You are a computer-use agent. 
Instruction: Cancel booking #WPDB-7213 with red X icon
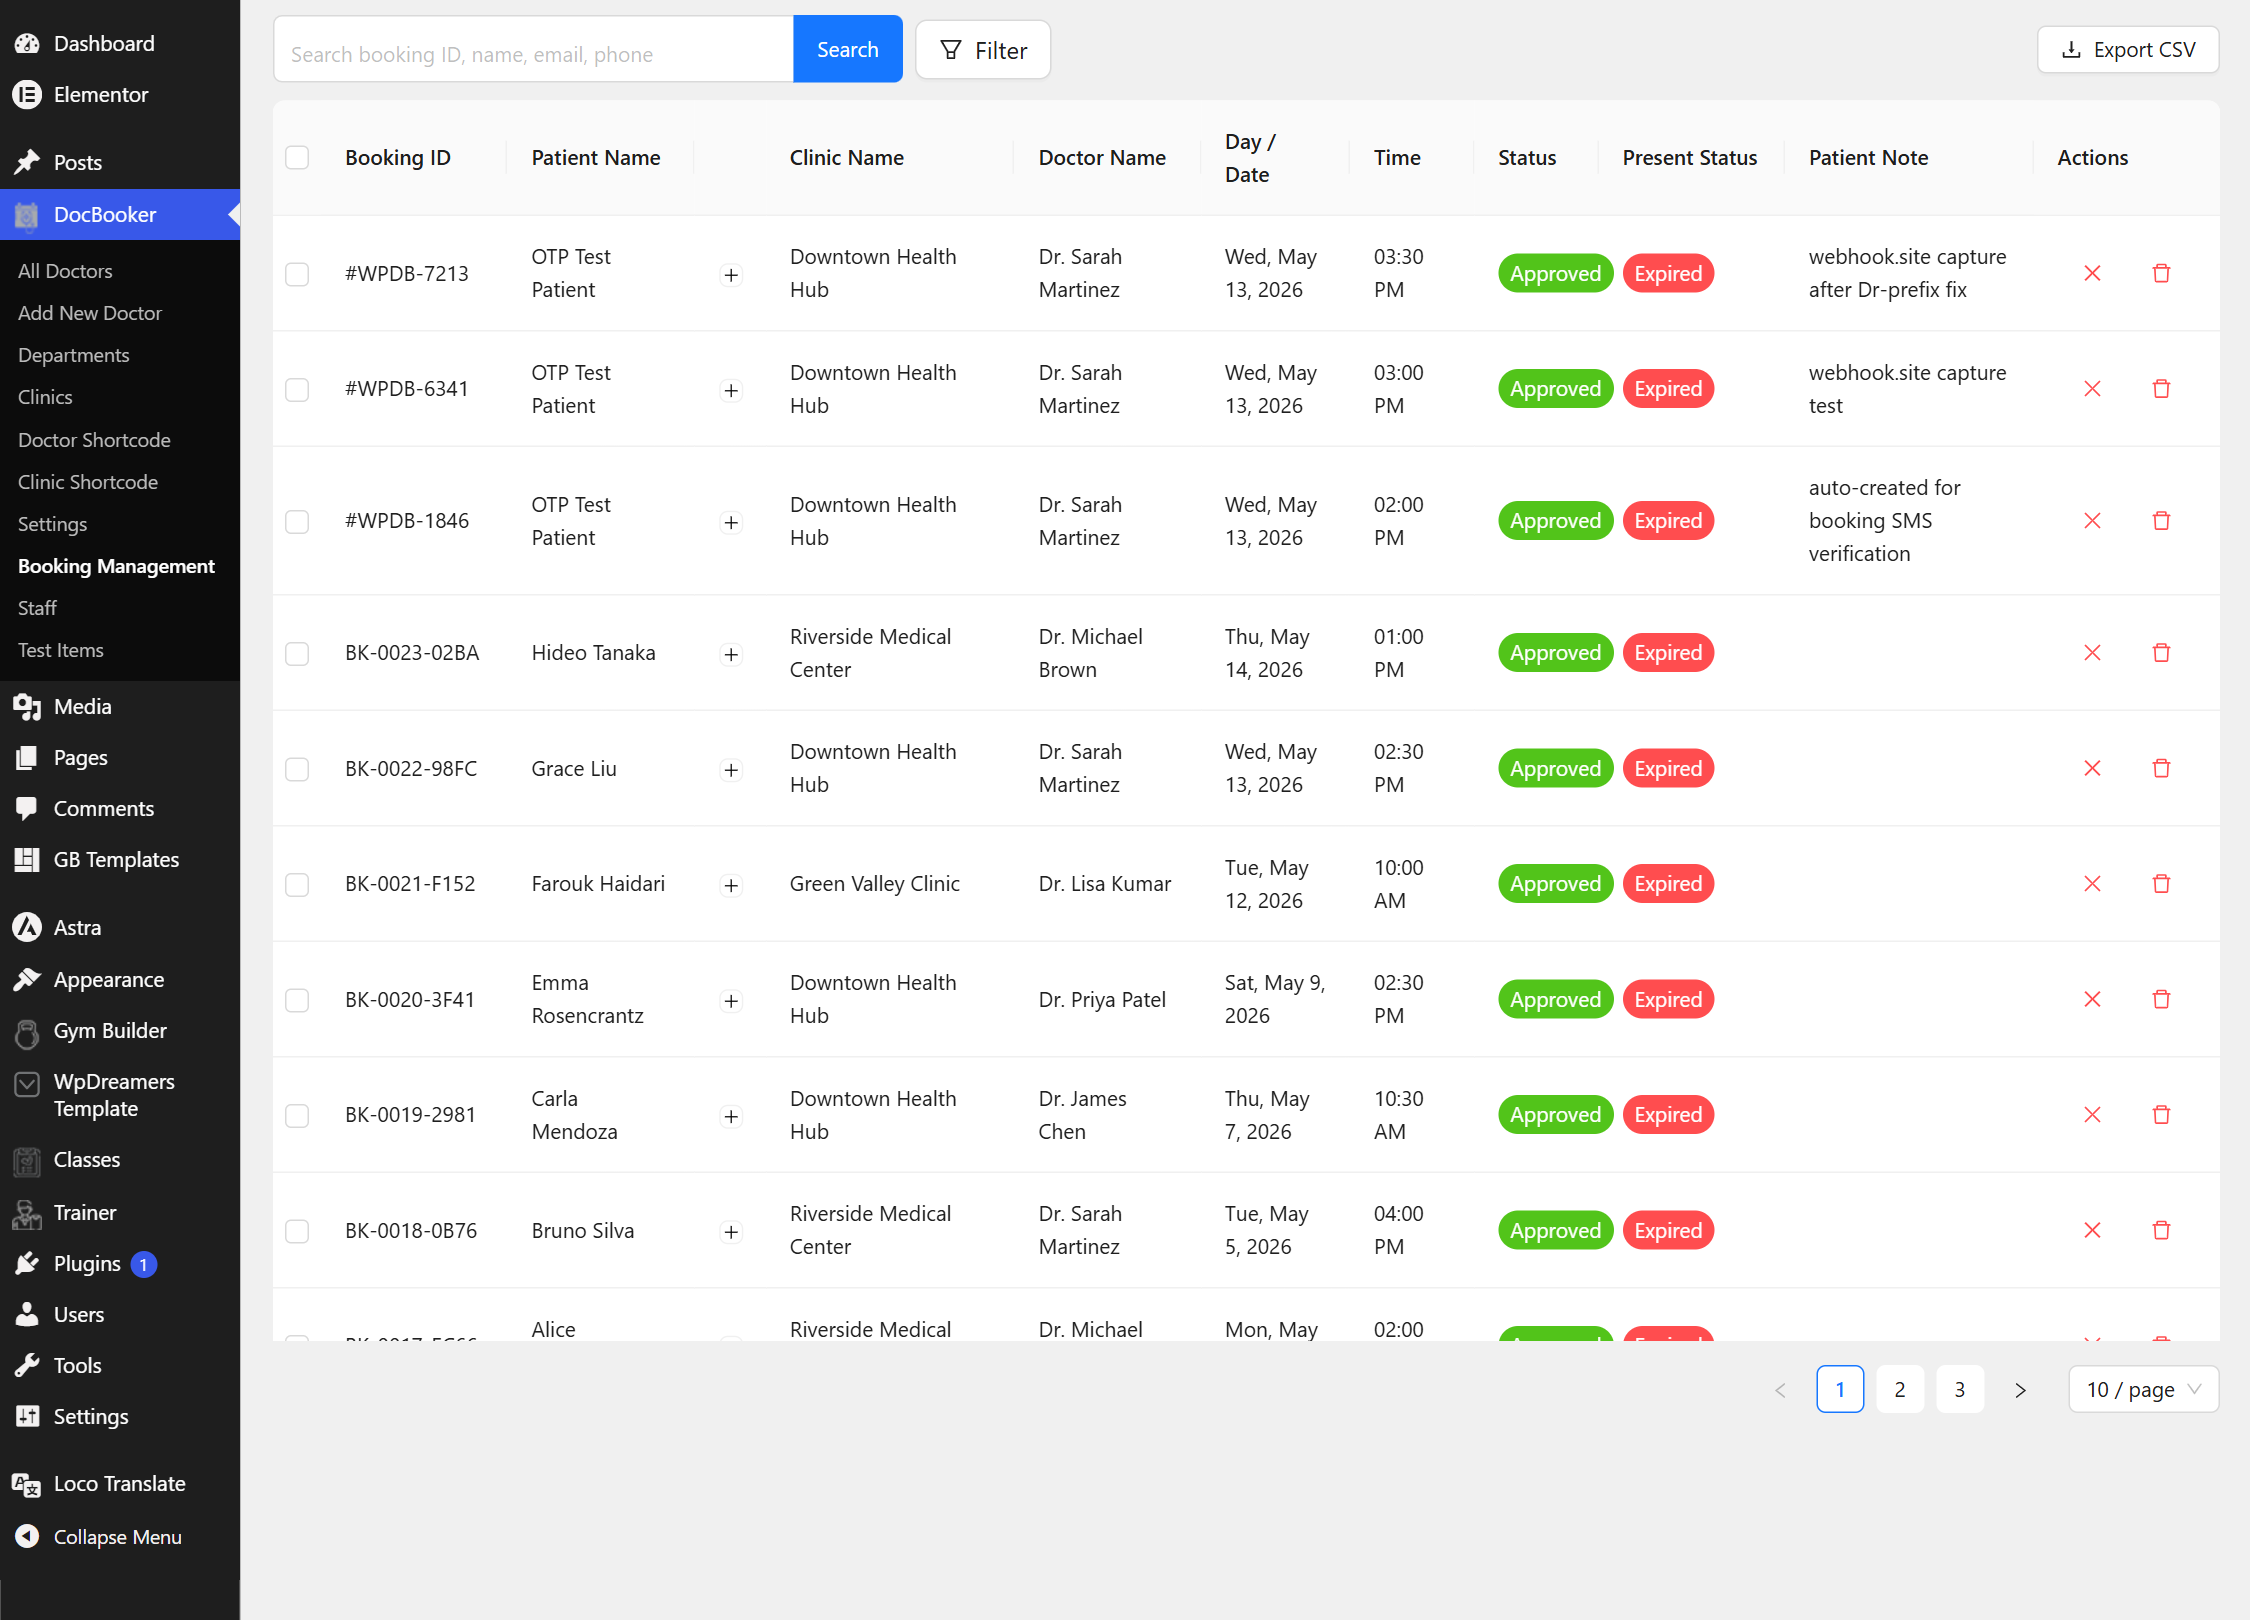pyautogui.click(x=2092, y=273)
